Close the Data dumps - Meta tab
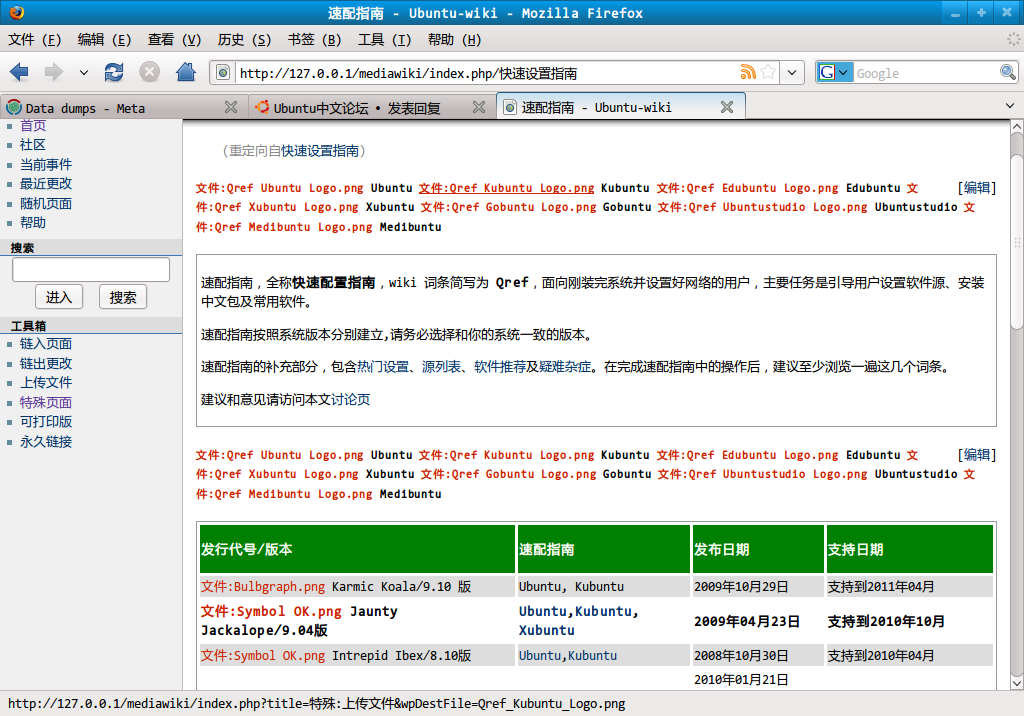The image size is (1024, 716). point(231,107)
